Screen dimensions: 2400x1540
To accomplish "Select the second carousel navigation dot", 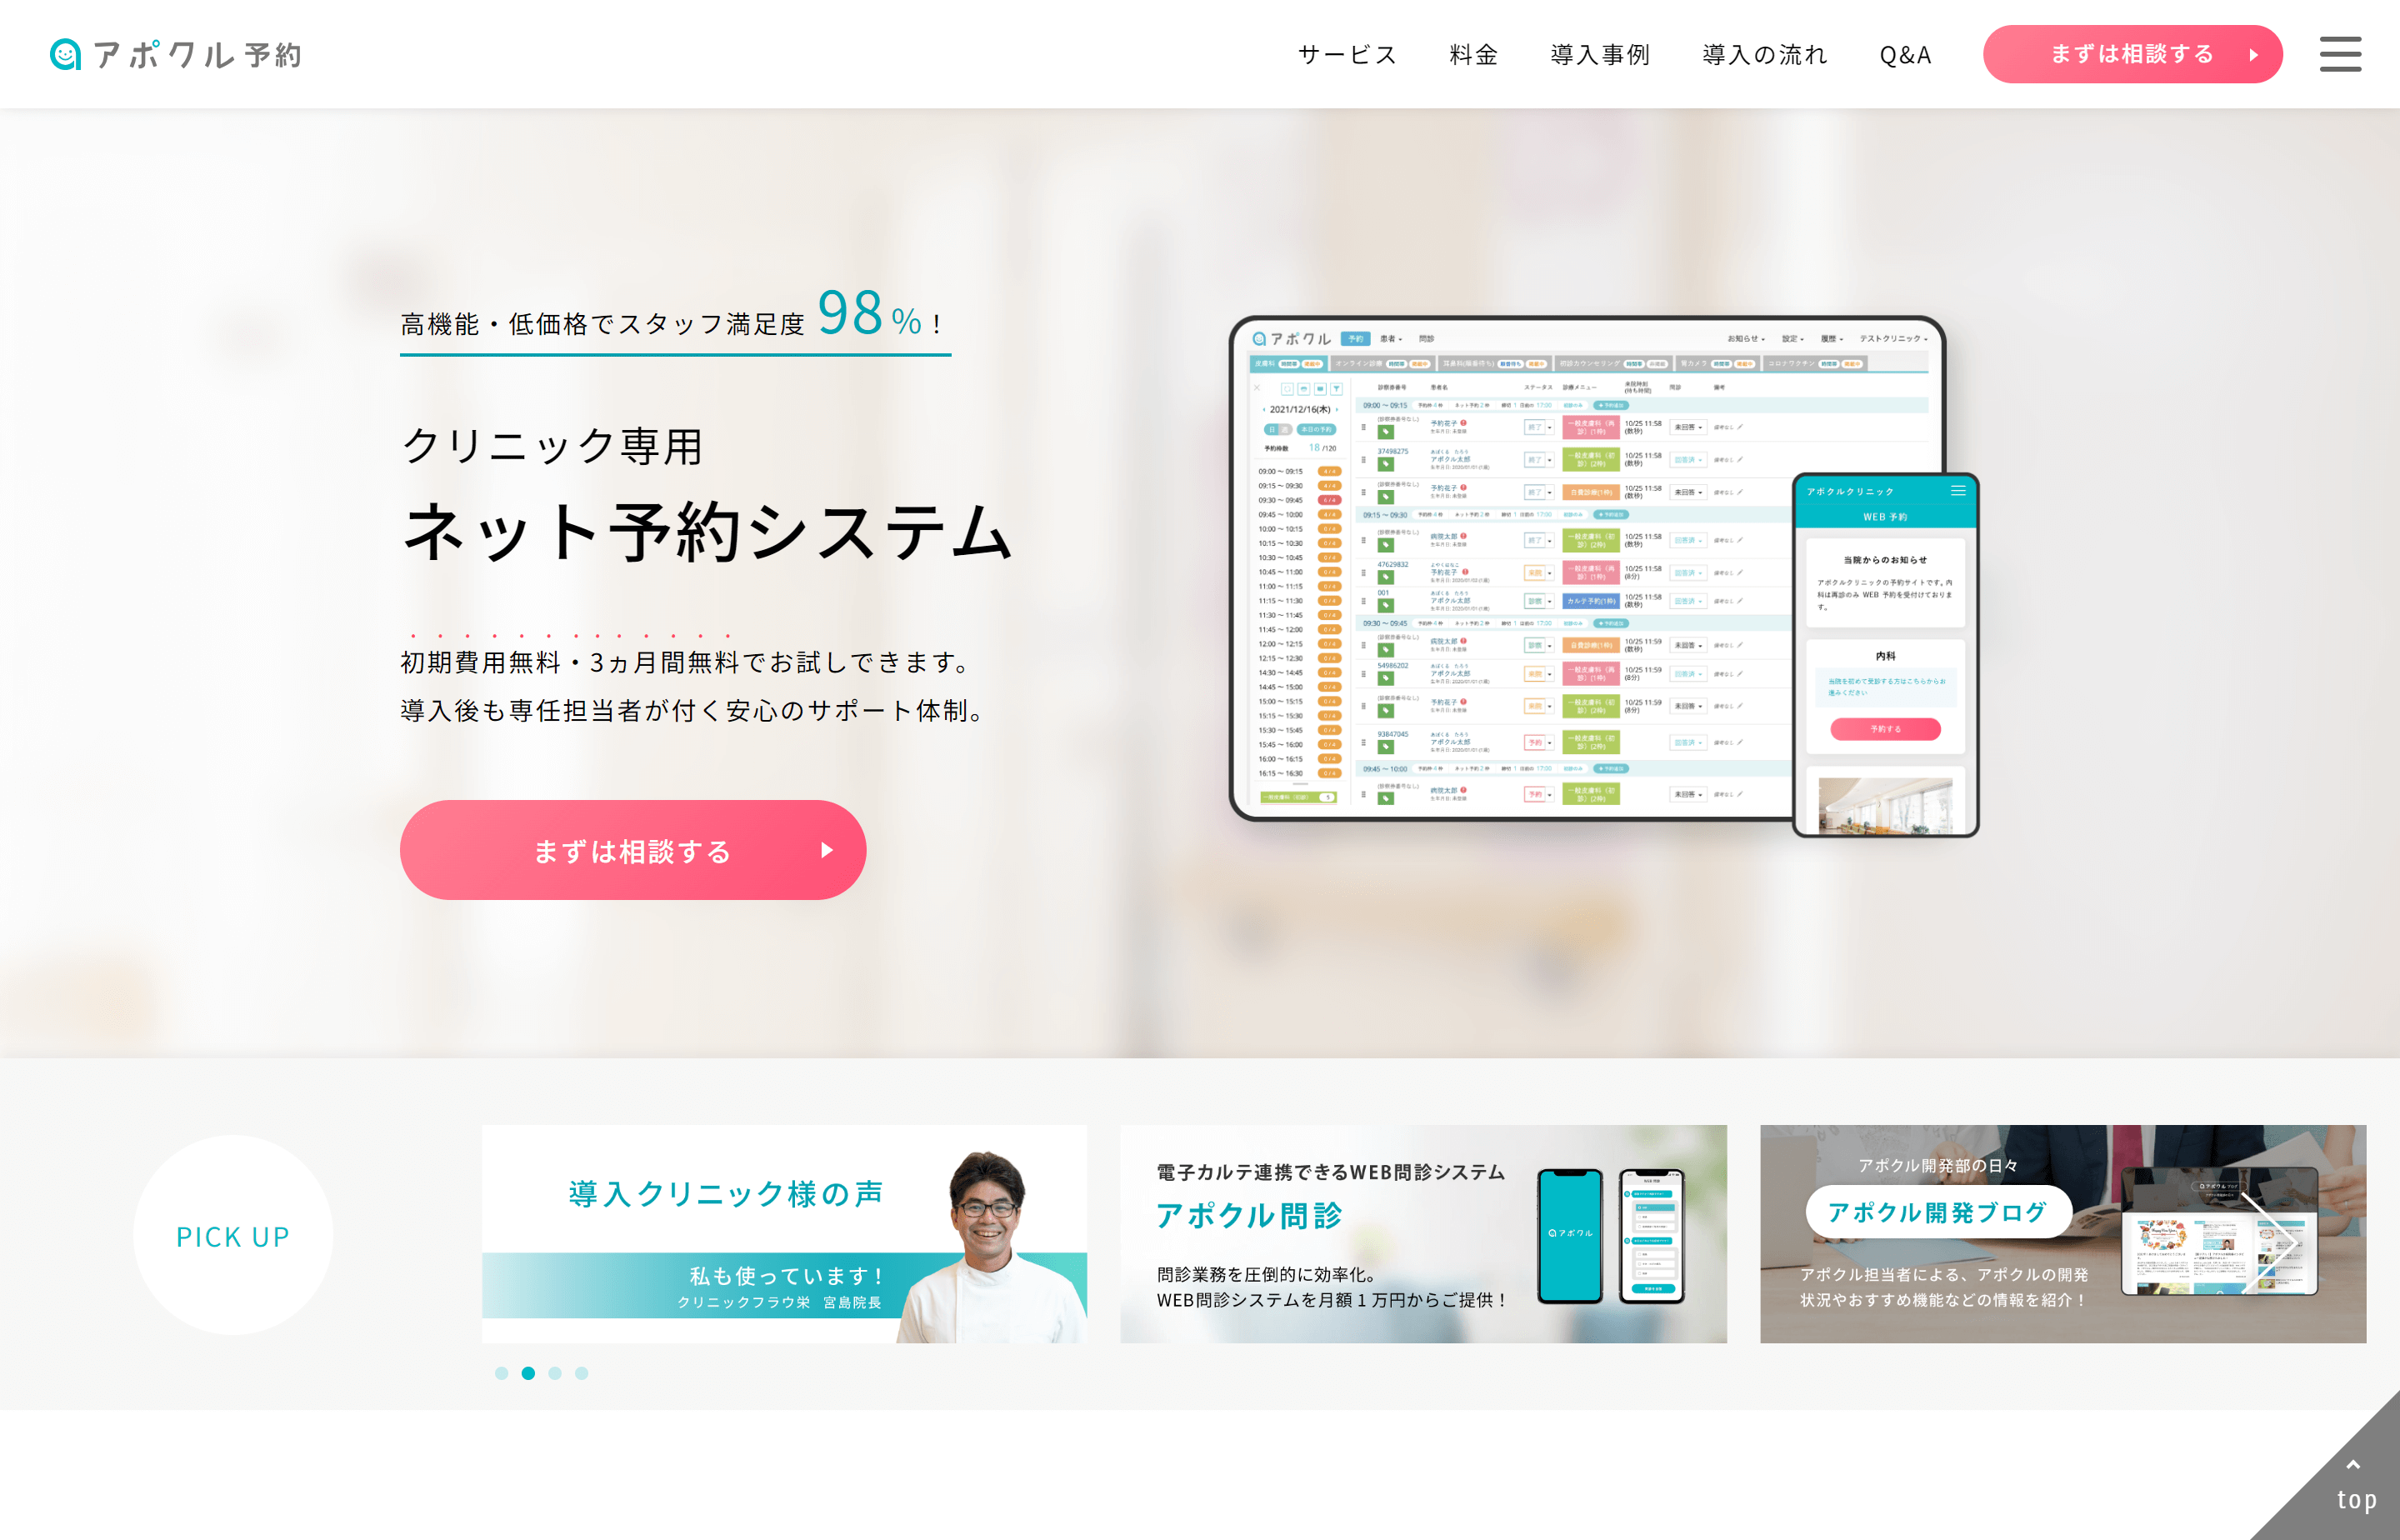I will click(528, 1372).
